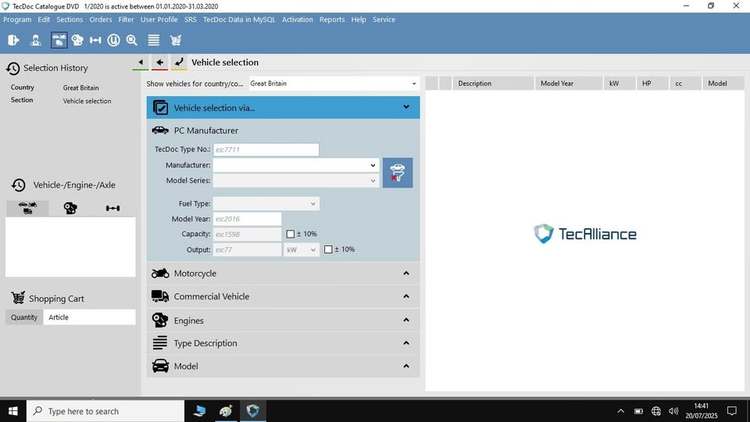Click the exit/logout toolbar icon
The height and width of the screenshot is (422, 750).
[x=13, y=40]
